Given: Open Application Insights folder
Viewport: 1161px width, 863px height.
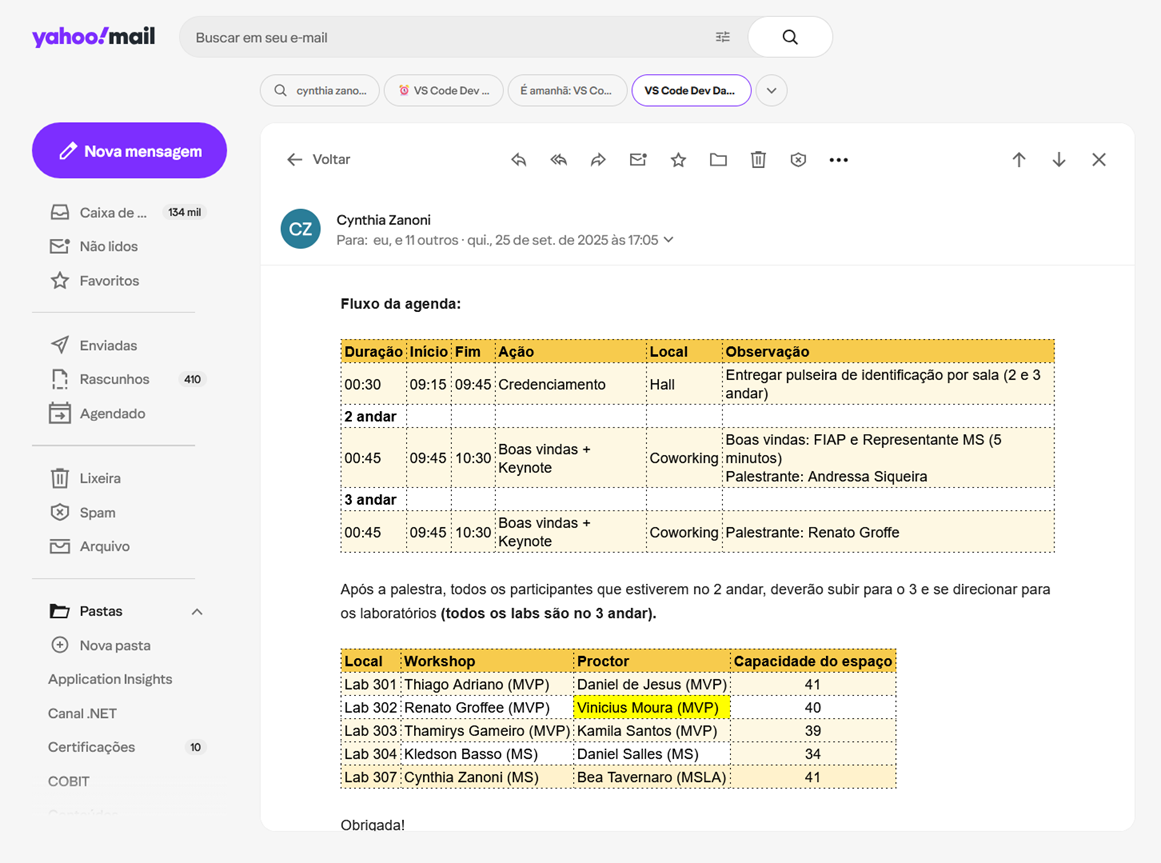Looking at the screenshot, I should pos(110,679).
